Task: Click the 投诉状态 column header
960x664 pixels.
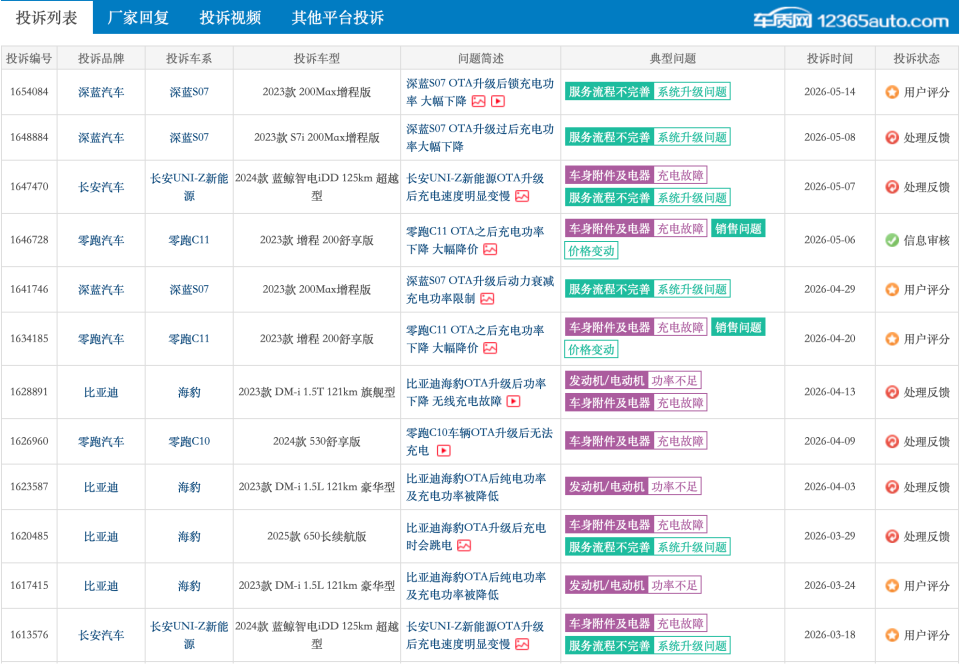Action: tap(917, 58)
